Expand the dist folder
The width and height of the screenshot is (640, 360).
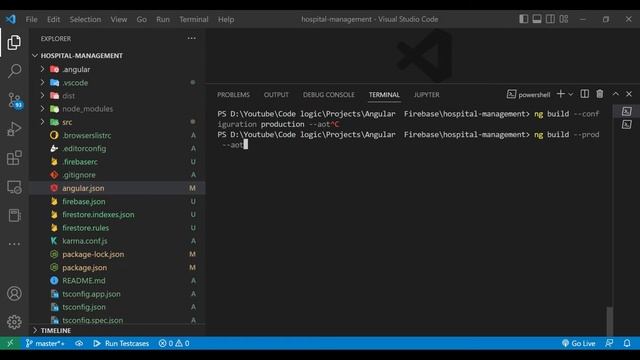[42, 96]
